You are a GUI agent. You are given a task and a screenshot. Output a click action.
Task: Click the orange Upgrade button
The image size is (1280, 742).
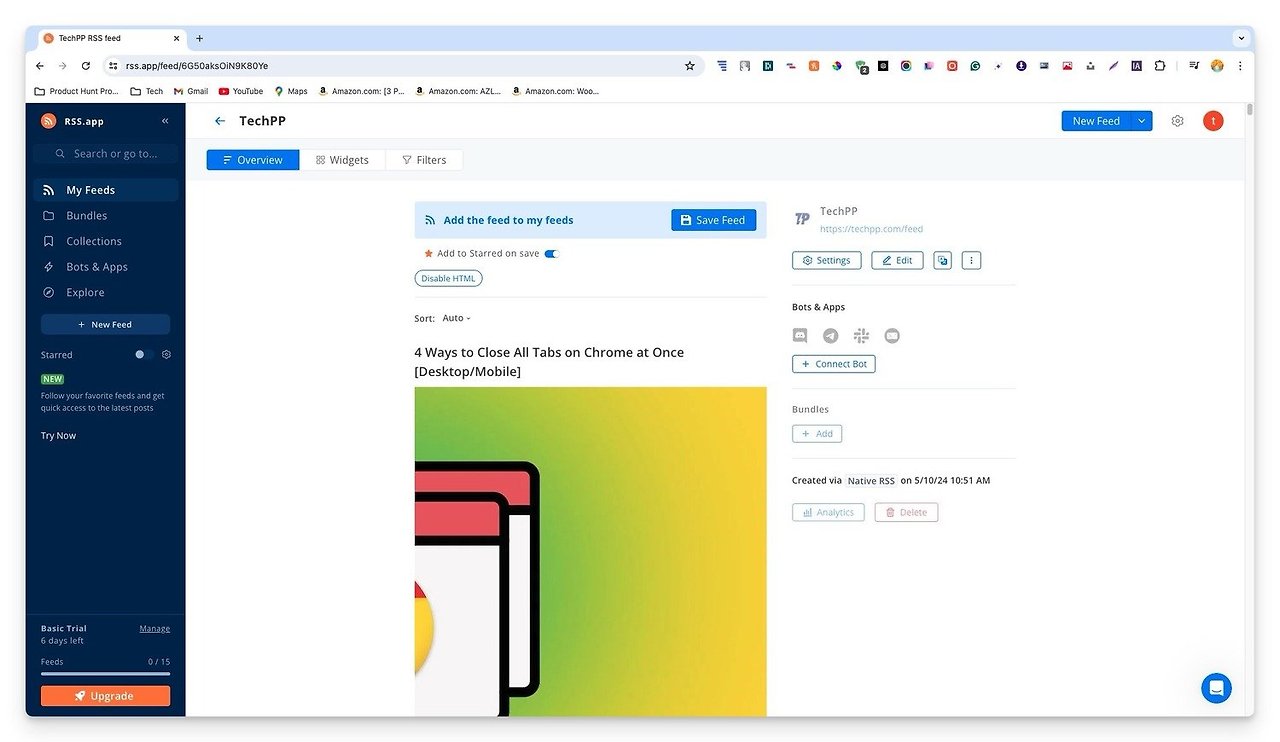[x=105, y=696]
